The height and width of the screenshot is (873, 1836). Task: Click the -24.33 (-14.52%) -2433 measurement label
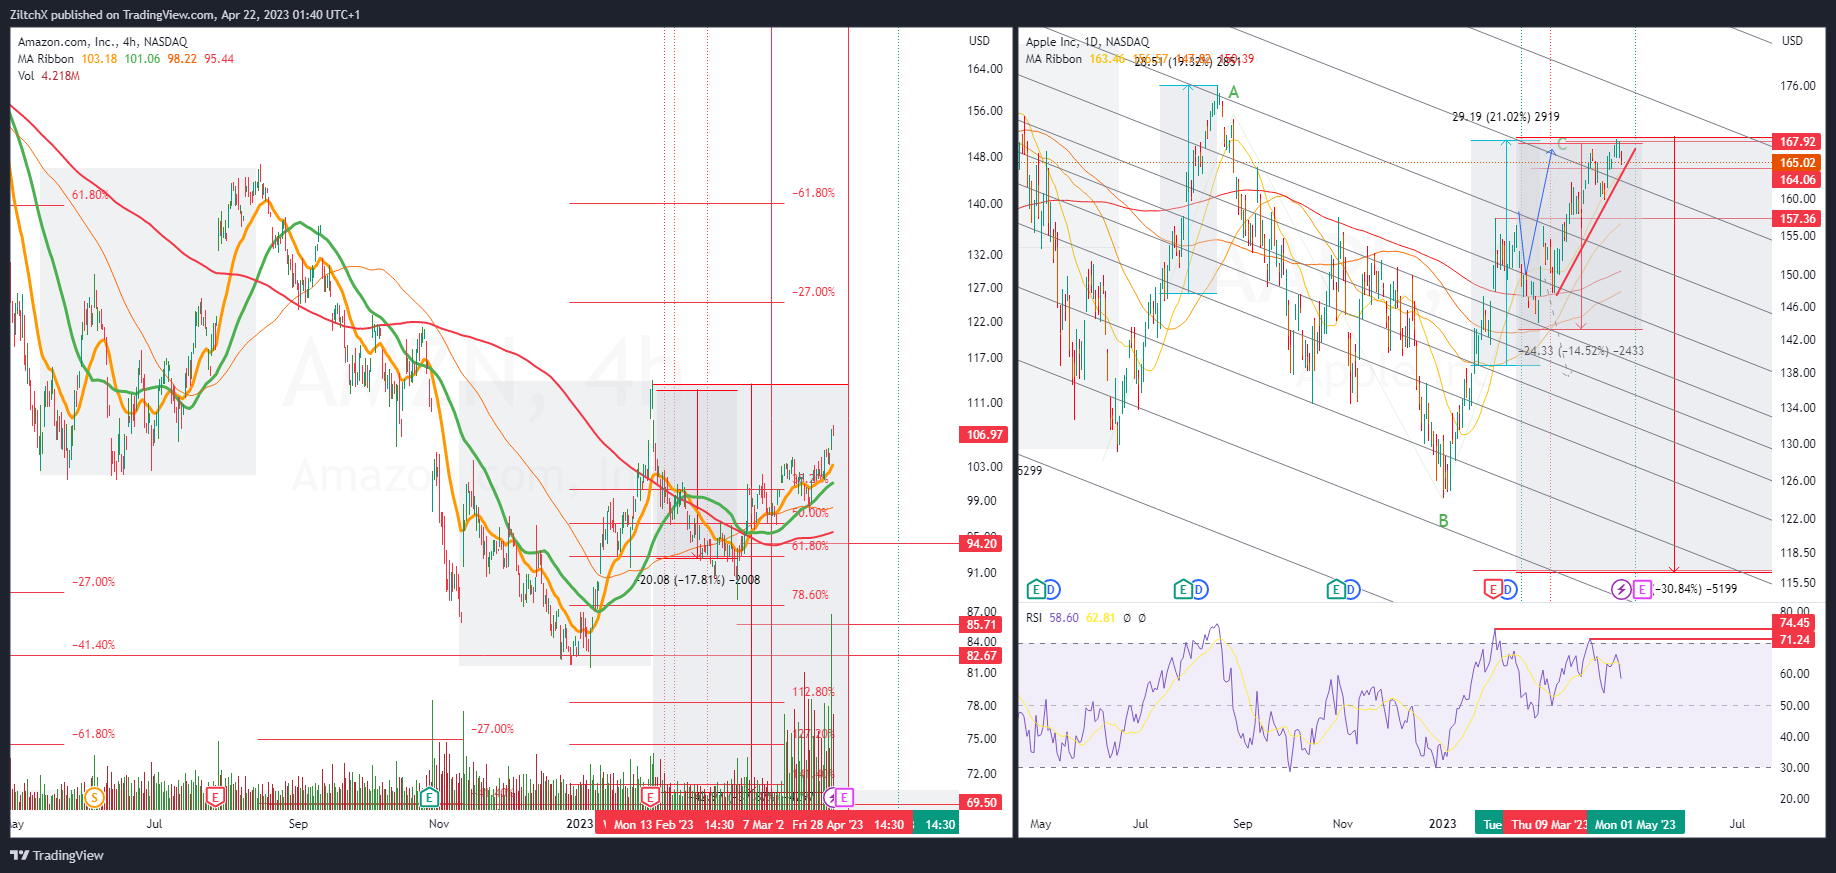click(1581, 351)
